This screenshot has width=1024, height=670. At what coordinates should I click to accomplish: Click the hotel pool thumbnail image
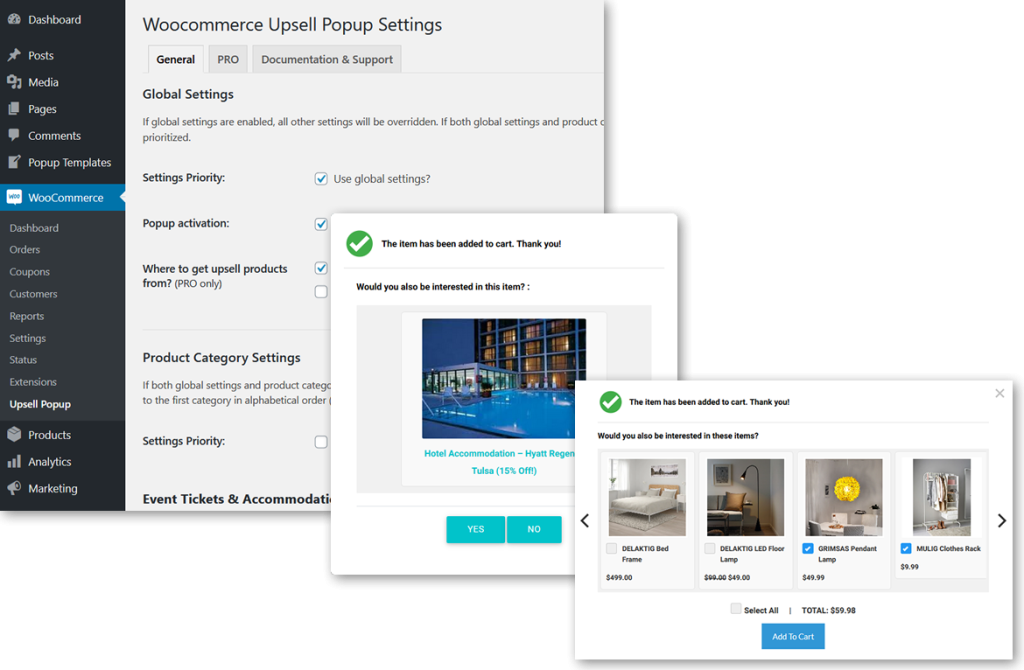tap(503, 379)
